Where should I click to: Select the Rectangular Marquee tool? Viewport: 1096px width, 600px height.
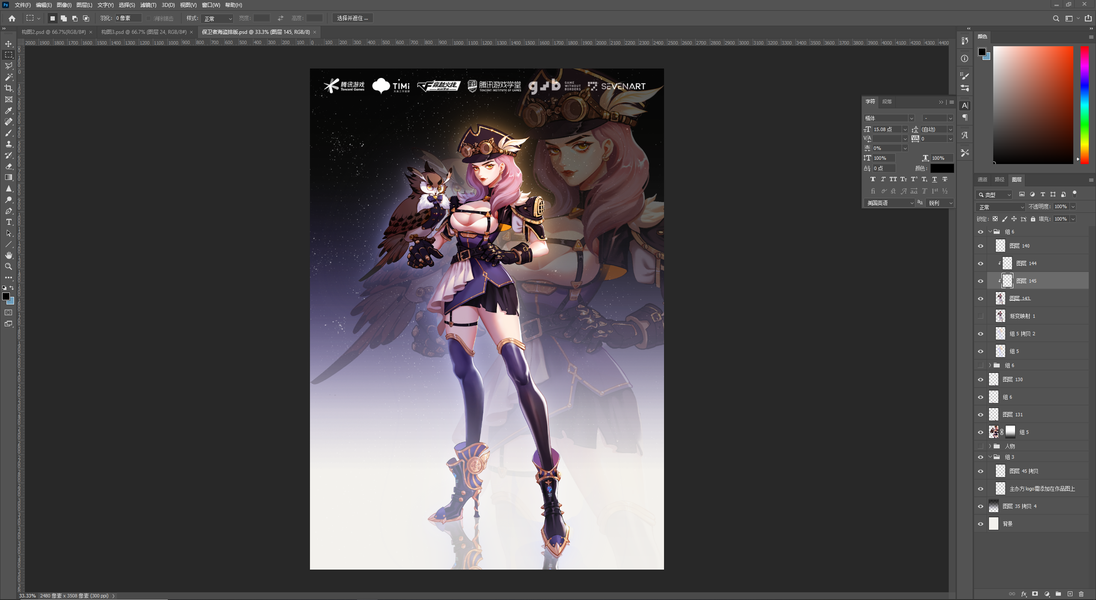coord(8,55)
